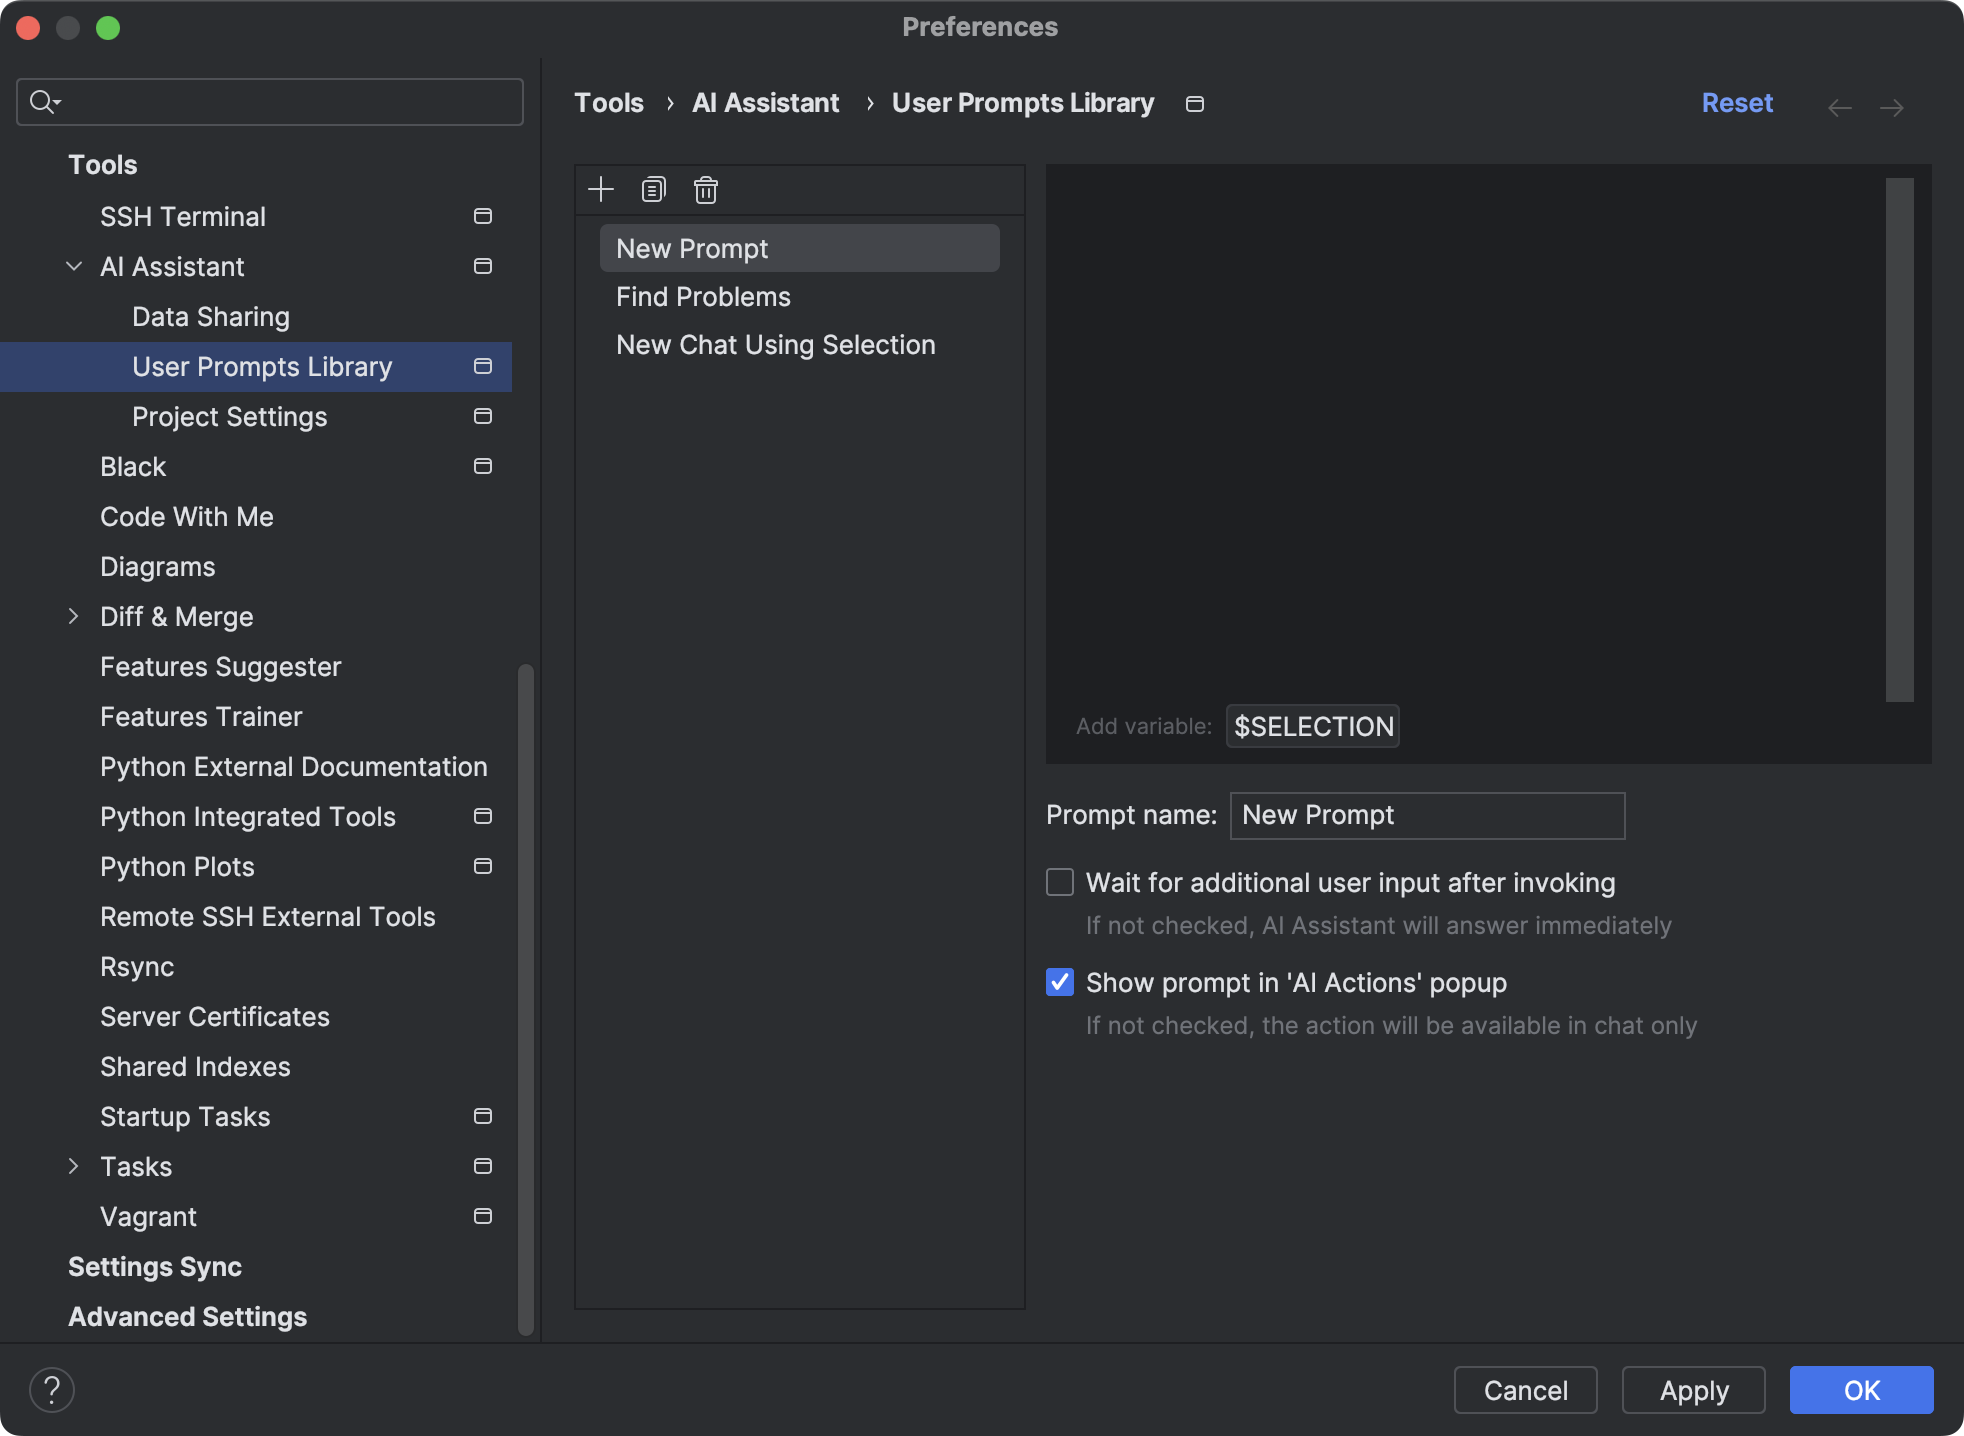The height and width of the screenshot is (1436, 1964).
Task: Click the duplicate prompt icon
Action: (653, 190)
